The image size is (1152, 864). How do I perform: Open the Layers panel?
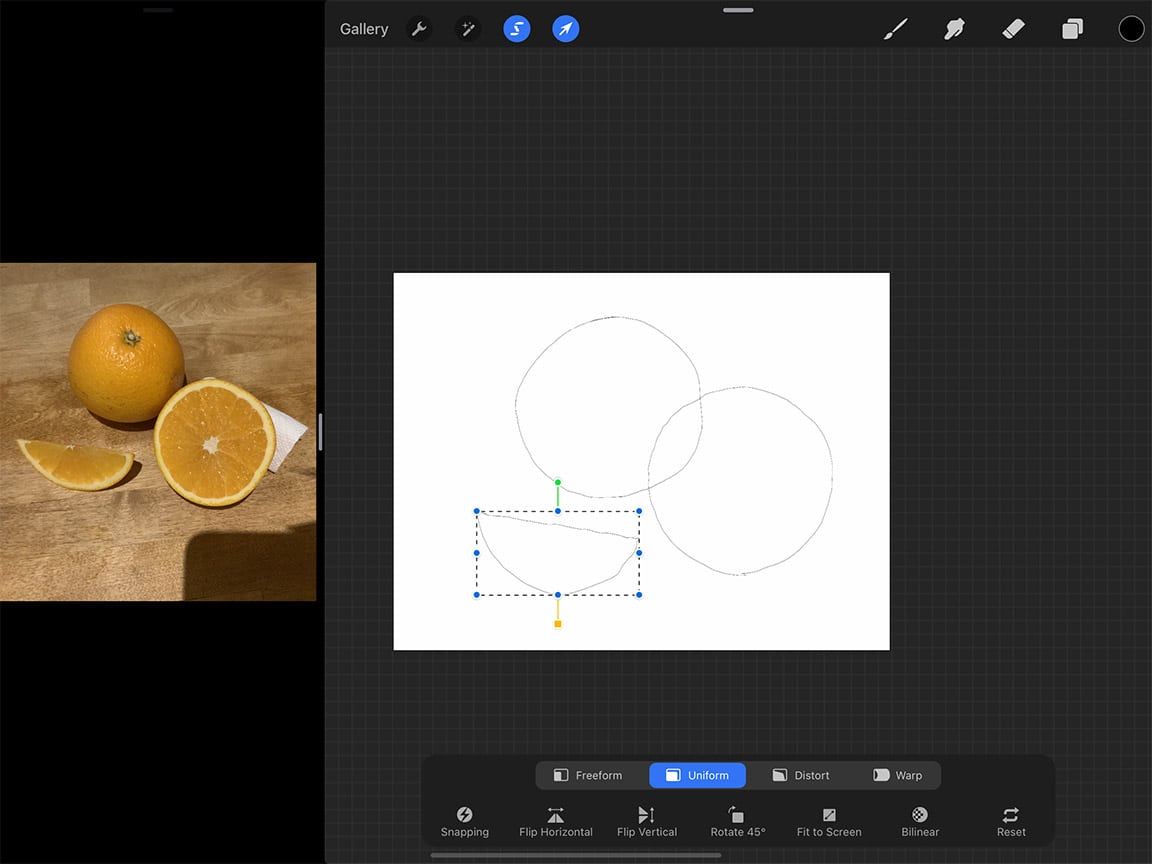(1072, 28)
